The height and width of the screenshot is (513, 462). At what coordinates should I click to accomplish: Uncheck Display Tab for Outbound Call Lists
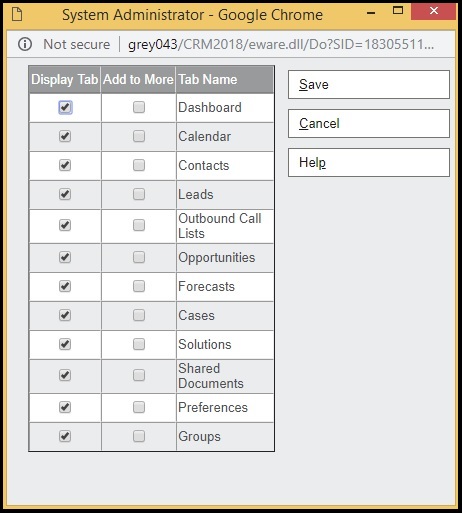click(65, 225)
